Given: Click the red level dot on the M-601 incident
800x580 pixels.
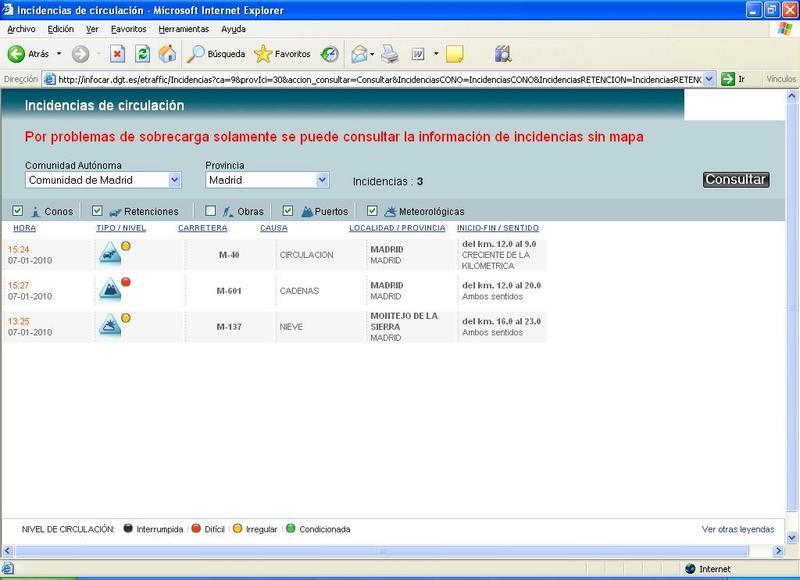Looking at the screenshot, I should click(128, 283).
